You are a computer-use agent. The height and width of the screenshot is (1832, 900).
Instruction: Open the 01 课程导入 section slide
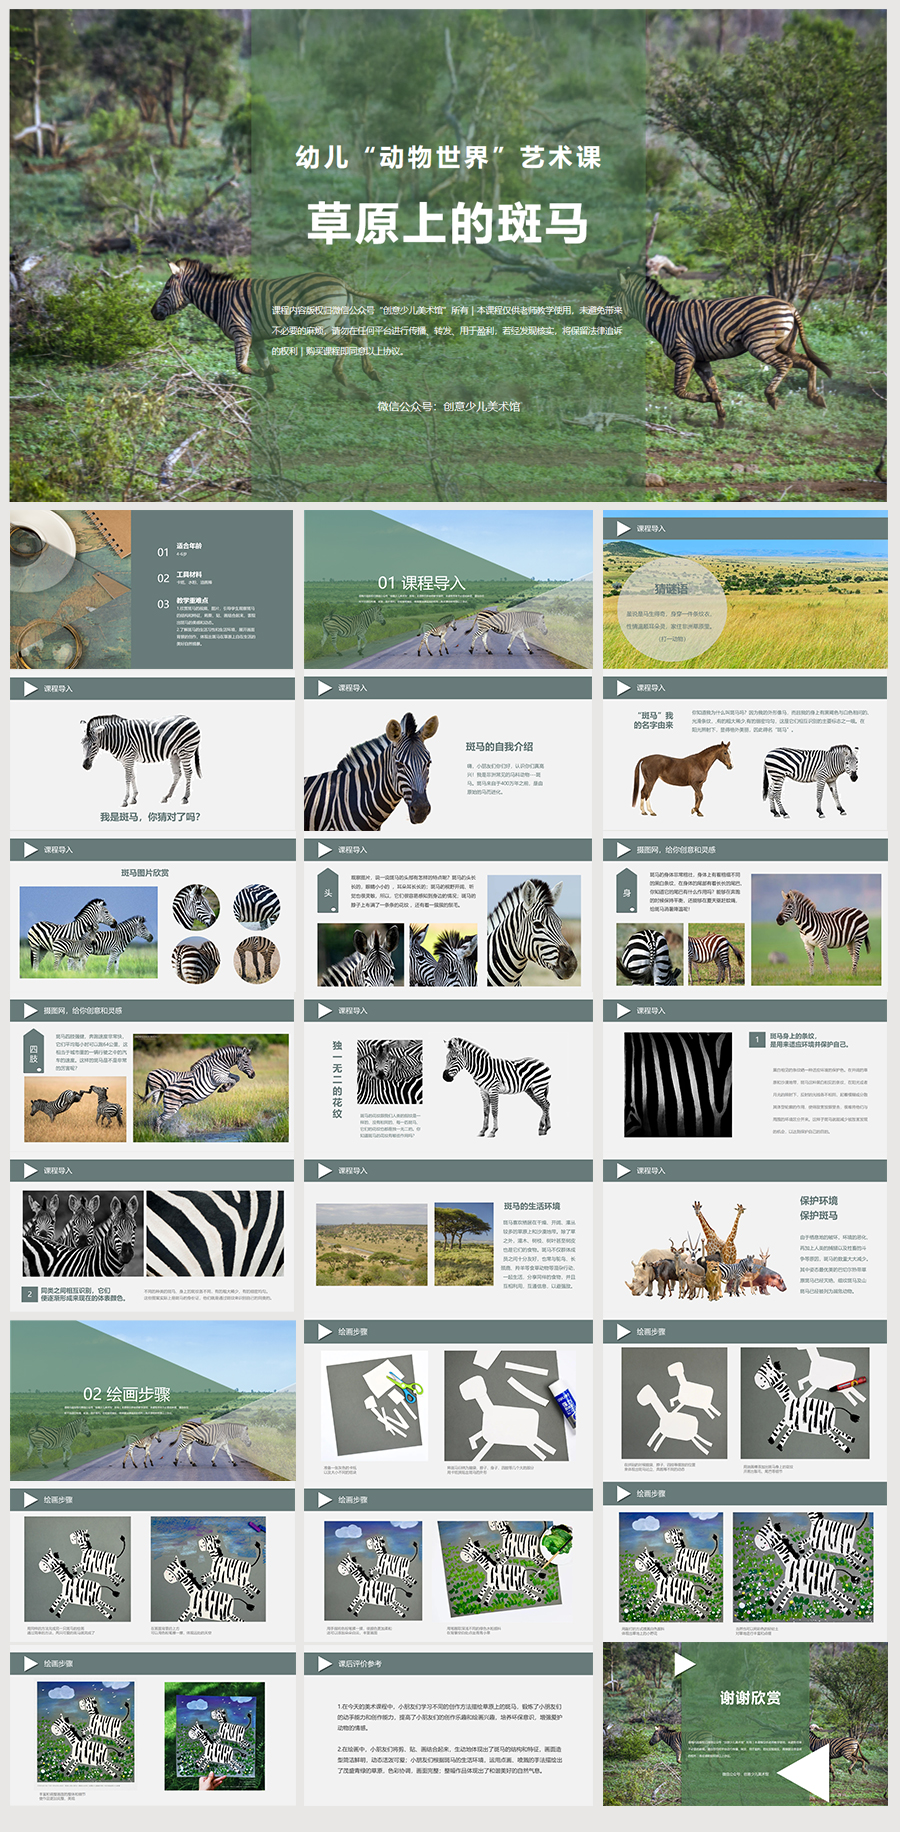click(x=448, y=589)
